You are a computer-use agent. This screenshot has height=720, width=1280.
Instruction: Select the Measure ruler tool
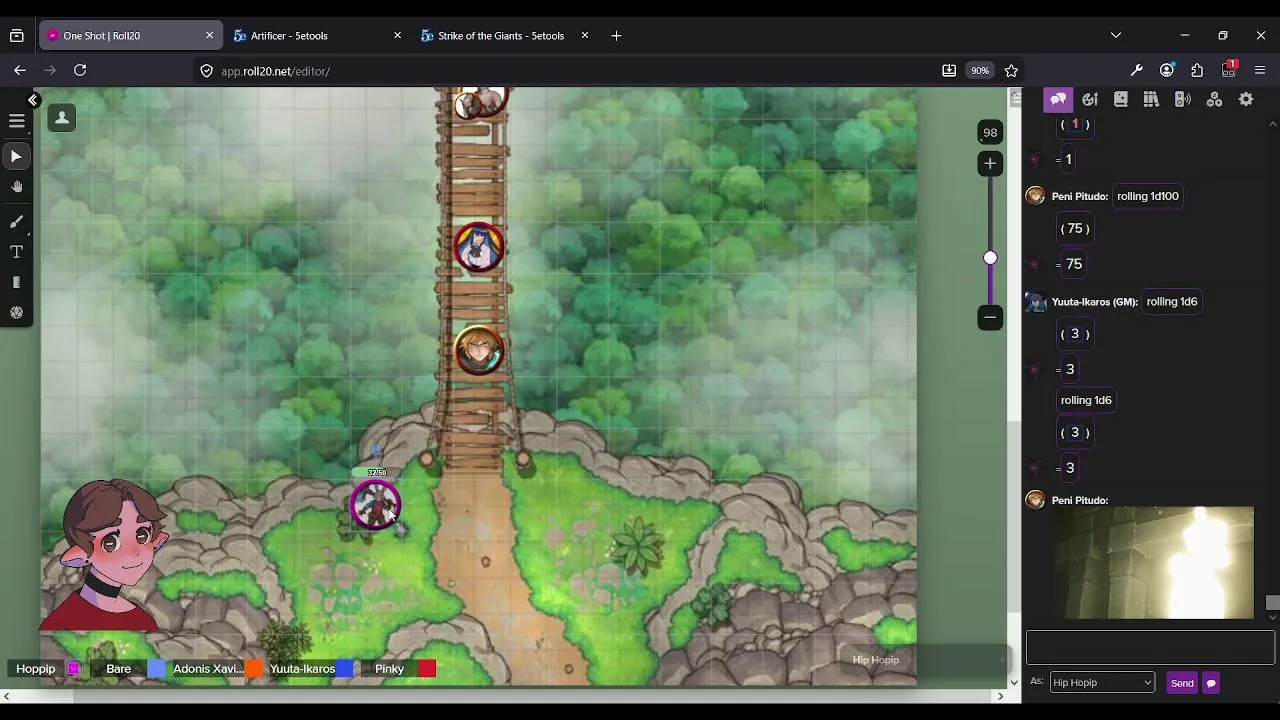click(16, 283)
